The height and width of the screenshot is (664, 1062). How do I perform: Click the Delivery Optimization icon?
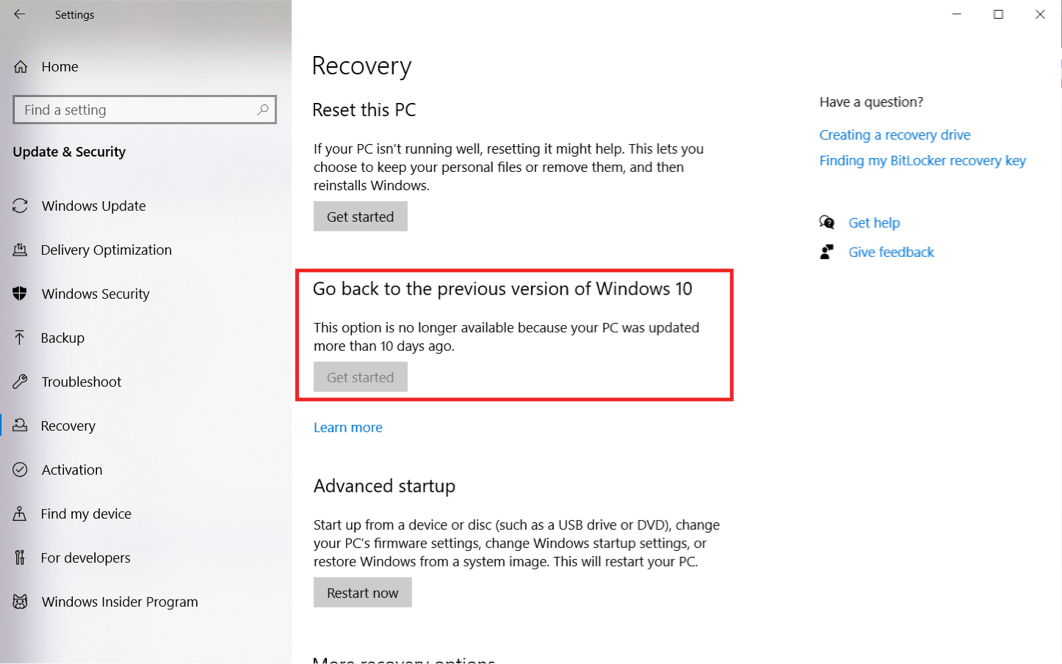click(20, 250)
